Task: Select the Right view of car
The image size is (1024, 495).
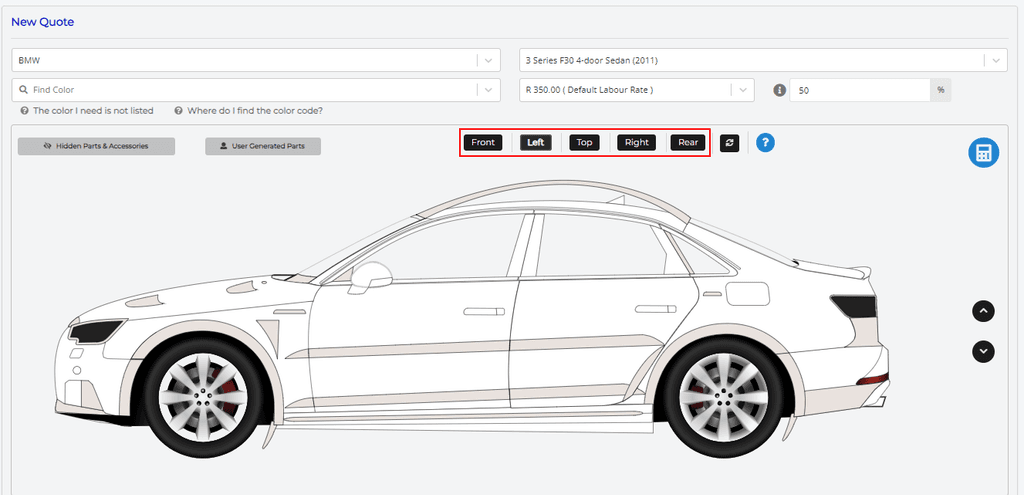Action: tap(636, 142)
